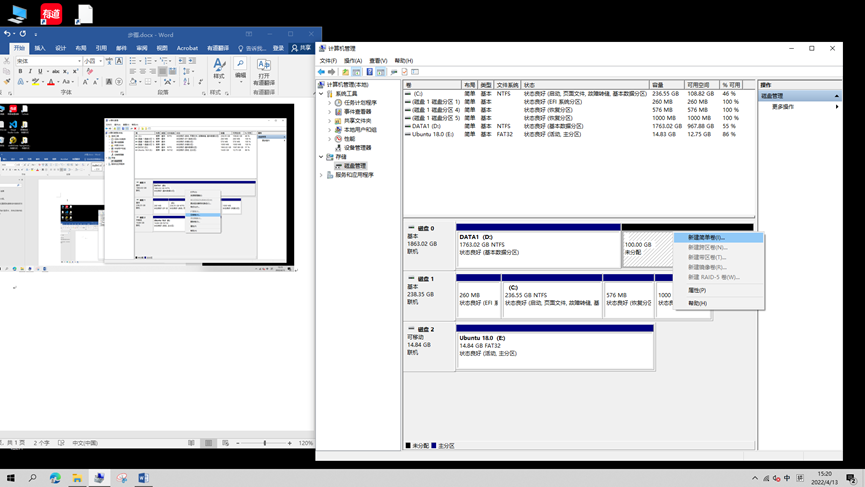Open the font color dropdown arrow in Word
The image size is (865, 487).
click(x=58, y=82)
